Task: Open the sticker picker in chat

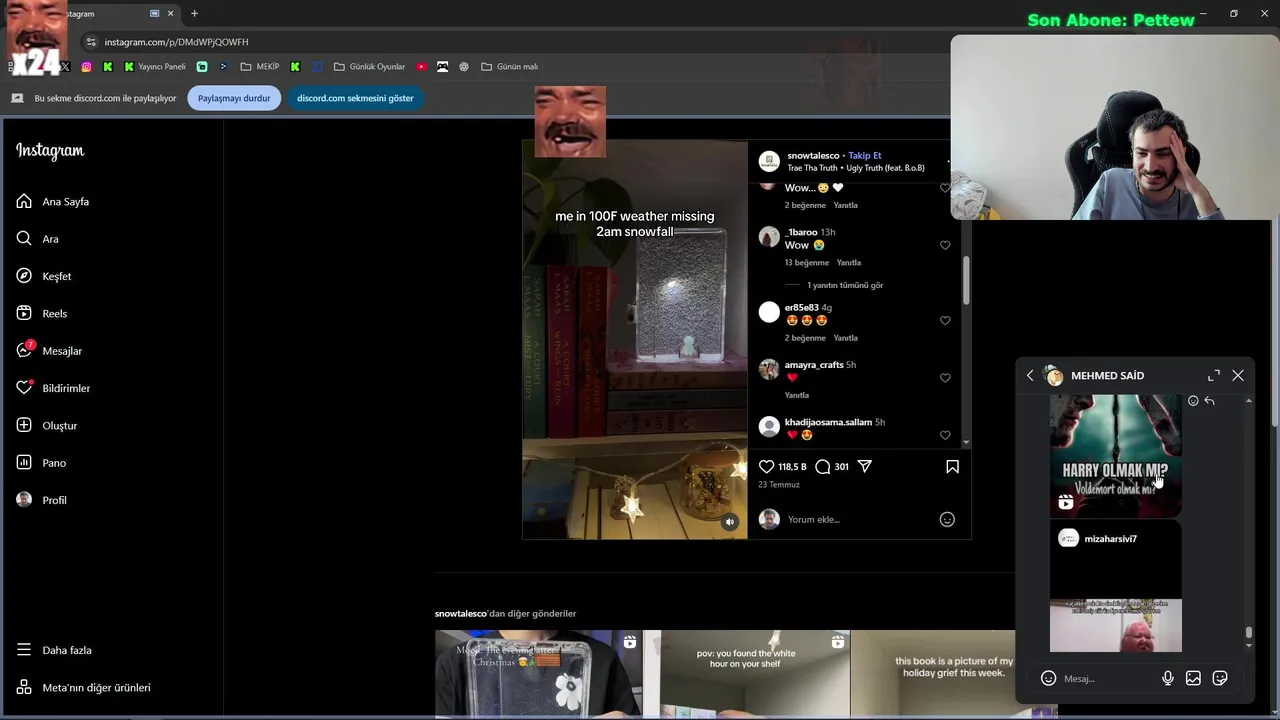Action: pos(1220,679)
